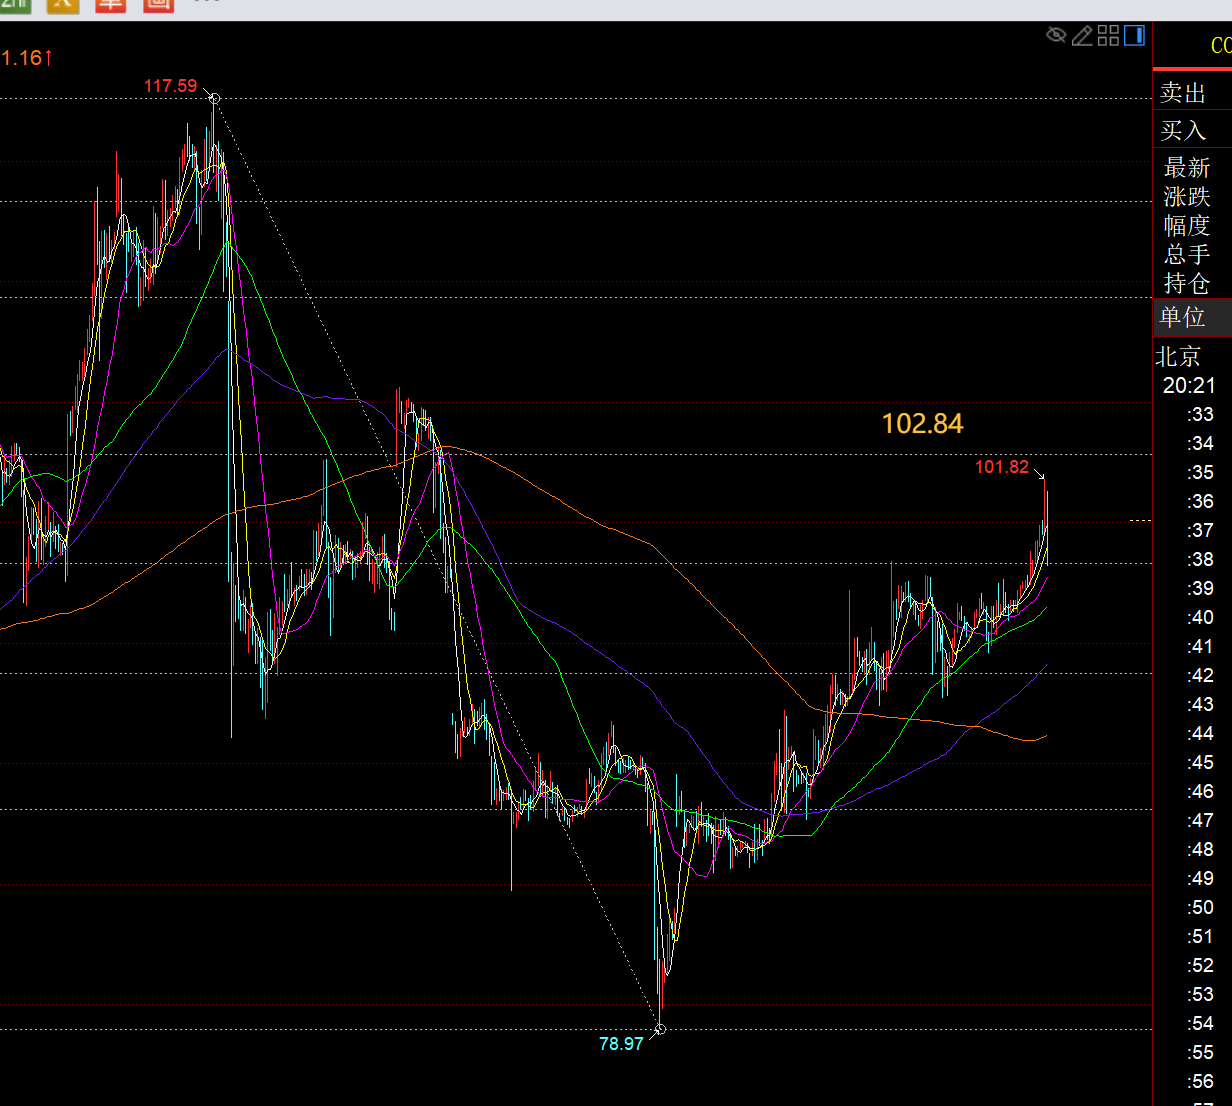Click the 101.82 latest price label

click(x=1001, y=467)
